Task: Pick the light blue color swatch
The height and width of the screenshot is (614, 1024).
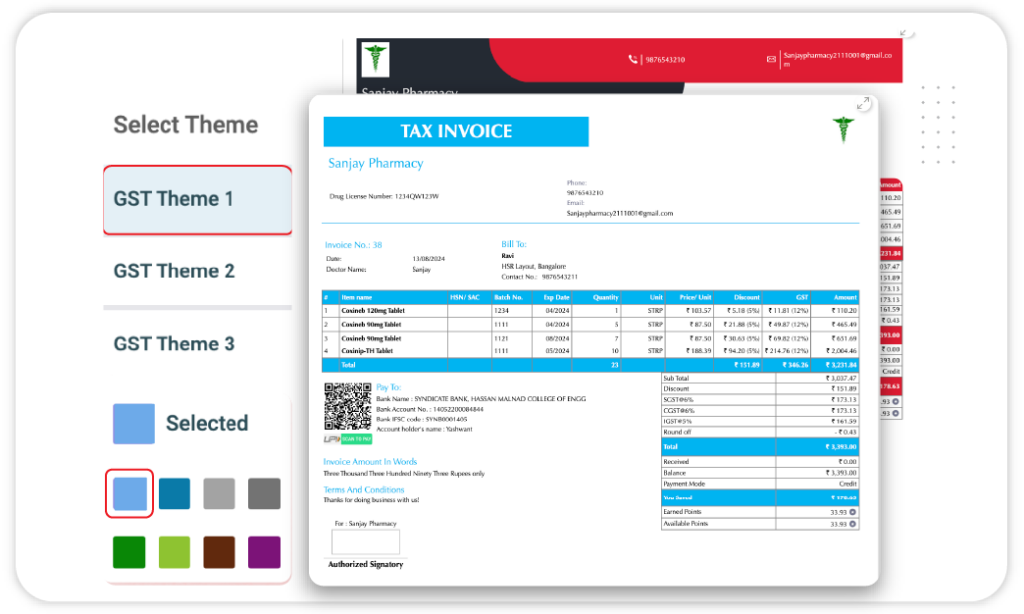Action: (129, 493)
